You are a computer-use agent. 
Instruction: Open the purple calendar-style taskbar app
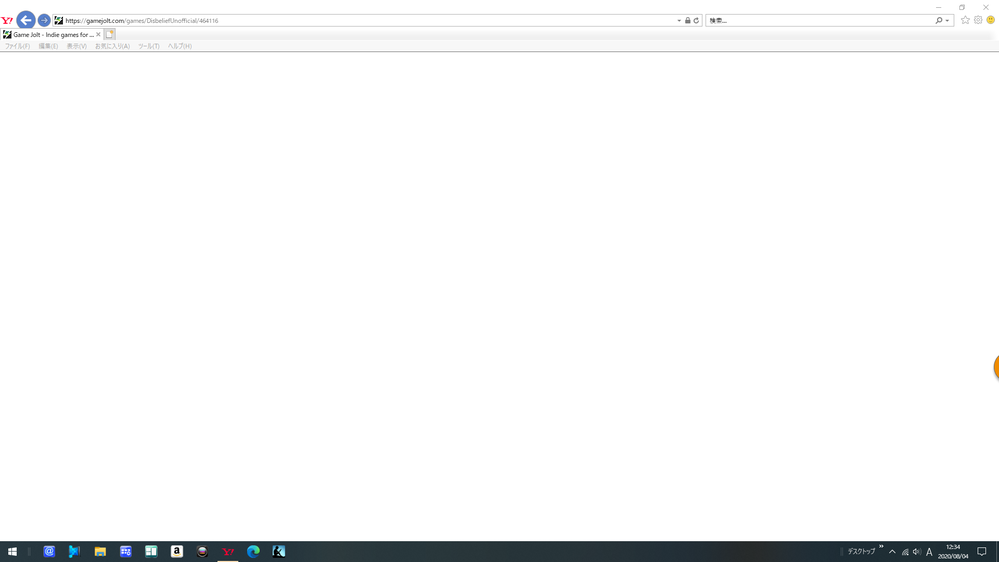point(126,552)
